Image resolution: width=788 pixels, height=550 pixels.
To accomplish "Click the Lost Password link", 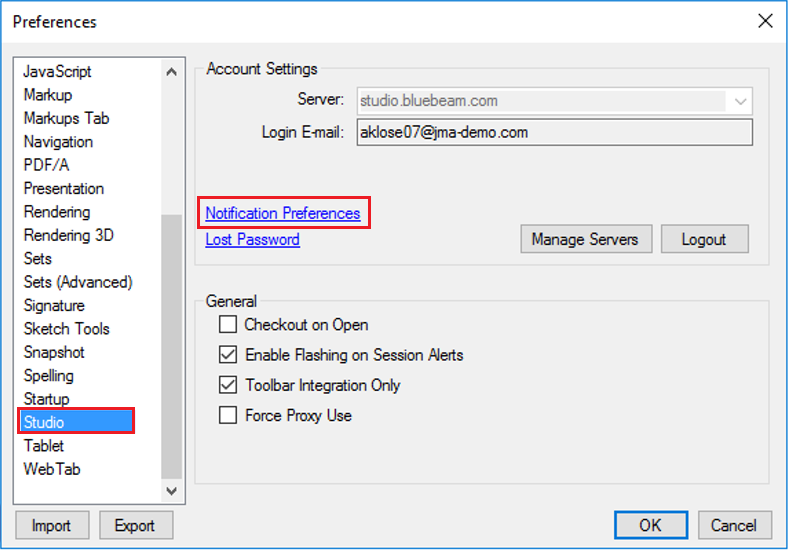I will point(252,239).
